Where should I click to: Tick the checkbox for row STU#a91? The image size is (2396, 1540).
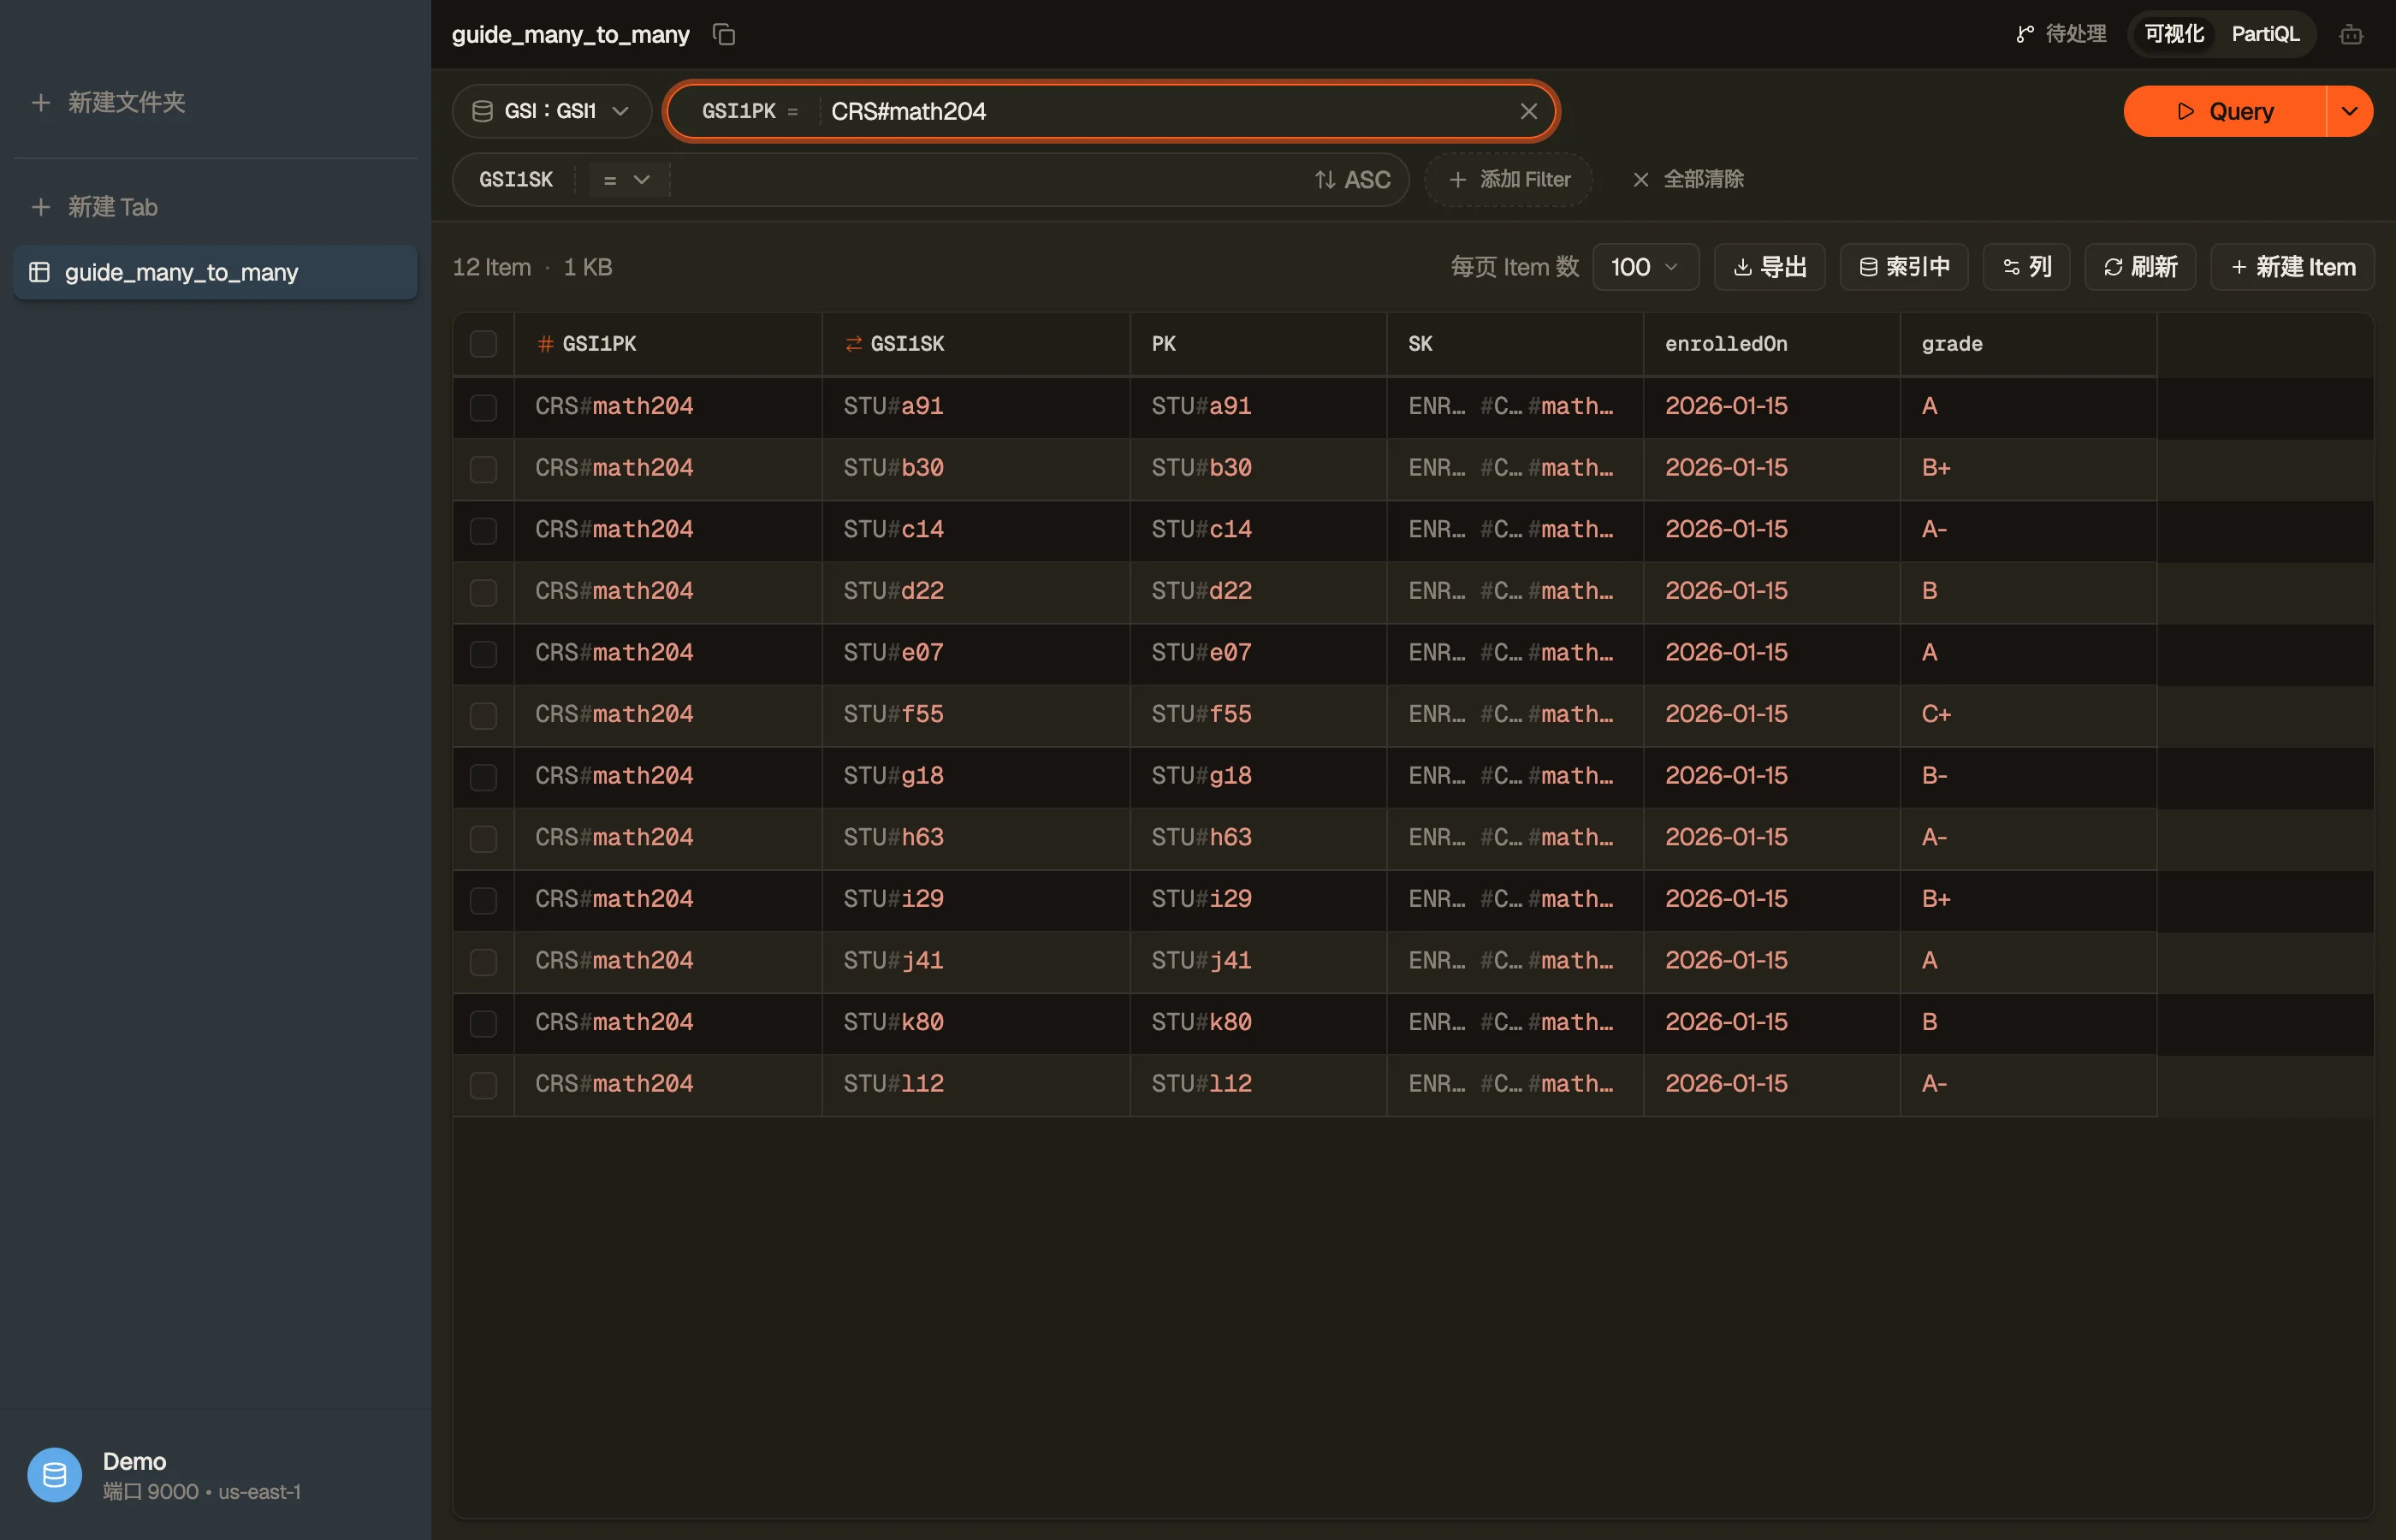tap(483, 407)
